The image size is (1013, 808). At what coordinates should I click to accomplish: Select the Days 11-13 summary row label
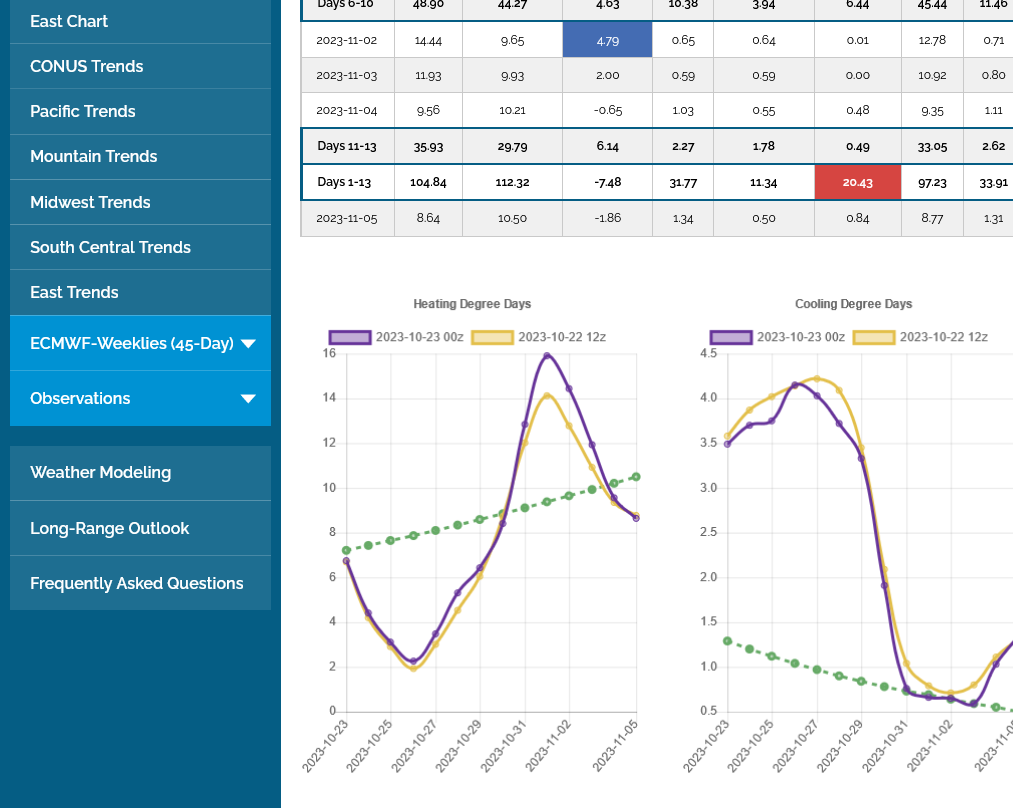pyautogui.click(x=347, y=146)
